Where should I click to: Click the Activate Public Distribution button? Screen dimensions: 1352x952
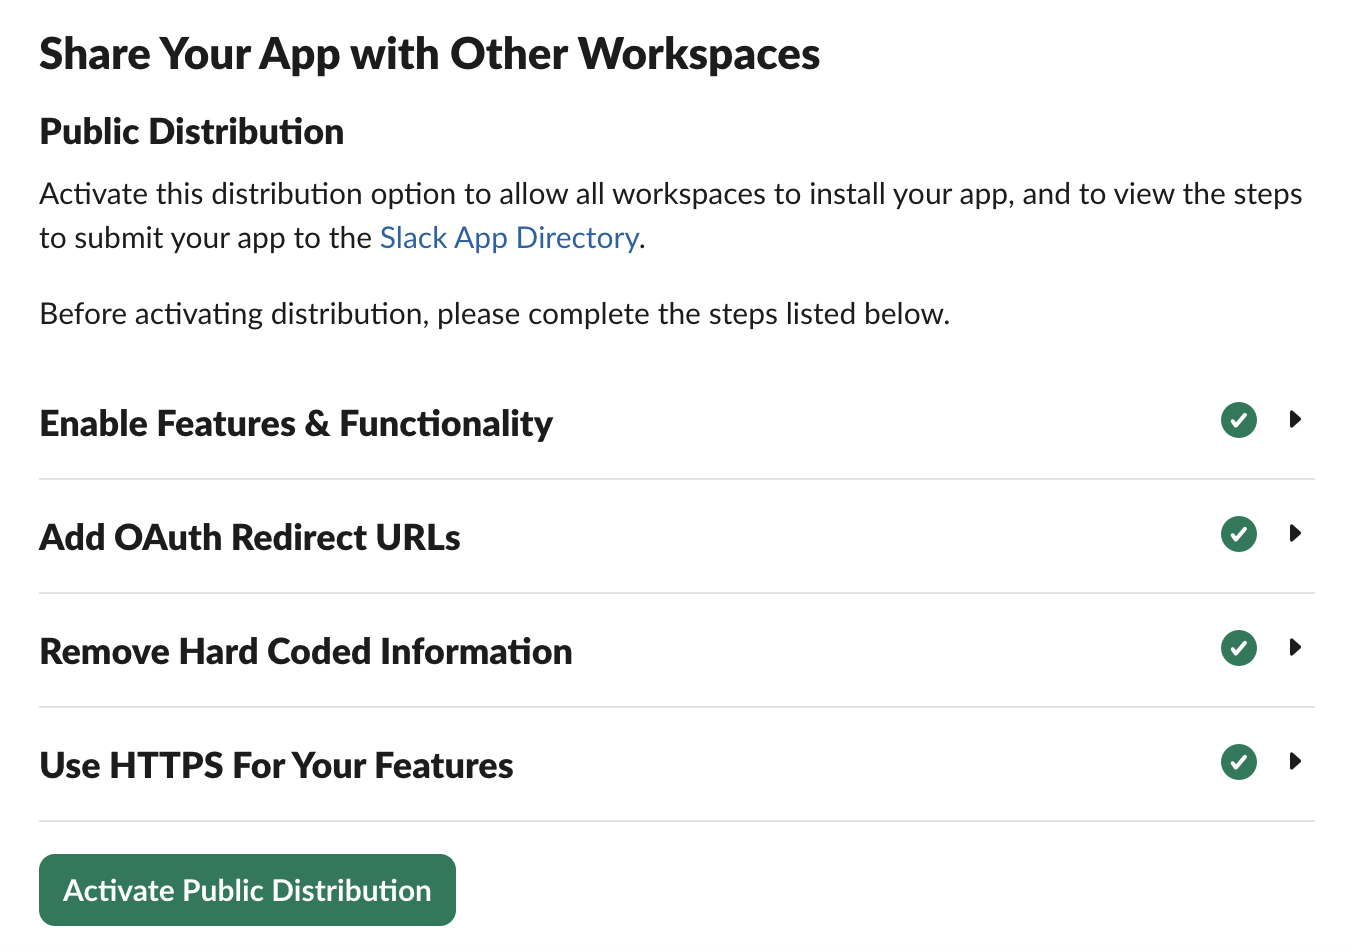[x=247, y=889]
